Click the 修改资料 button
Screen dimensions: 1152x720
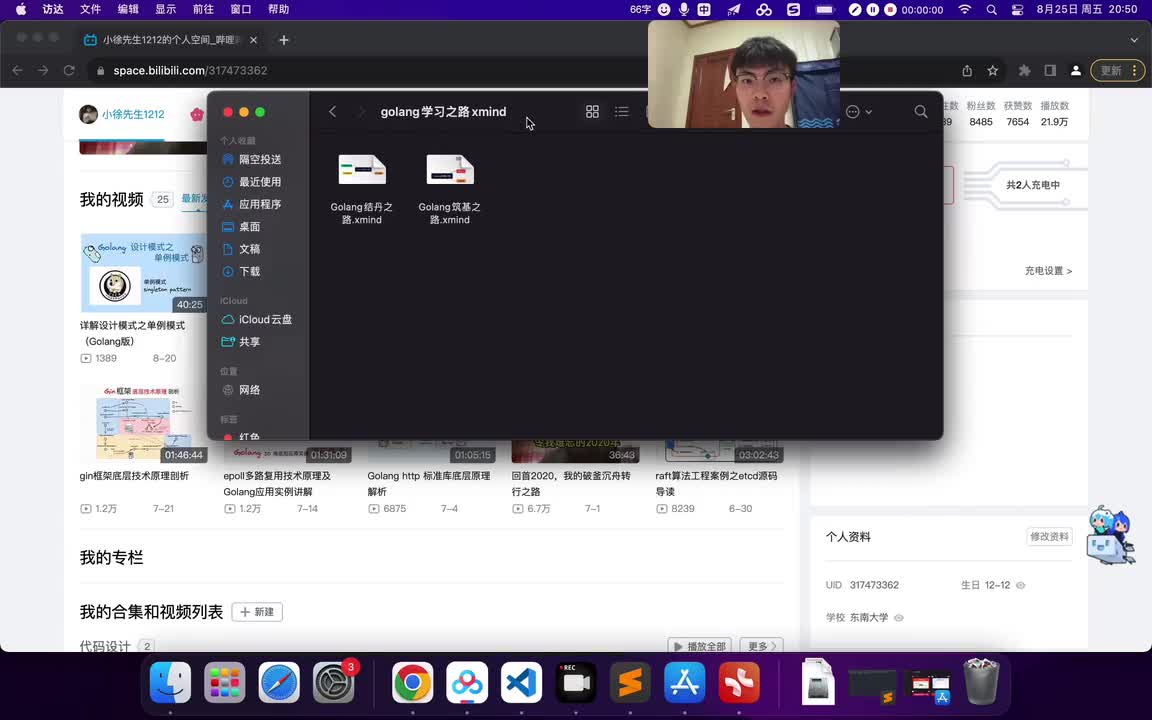[x=1049, y=536]
